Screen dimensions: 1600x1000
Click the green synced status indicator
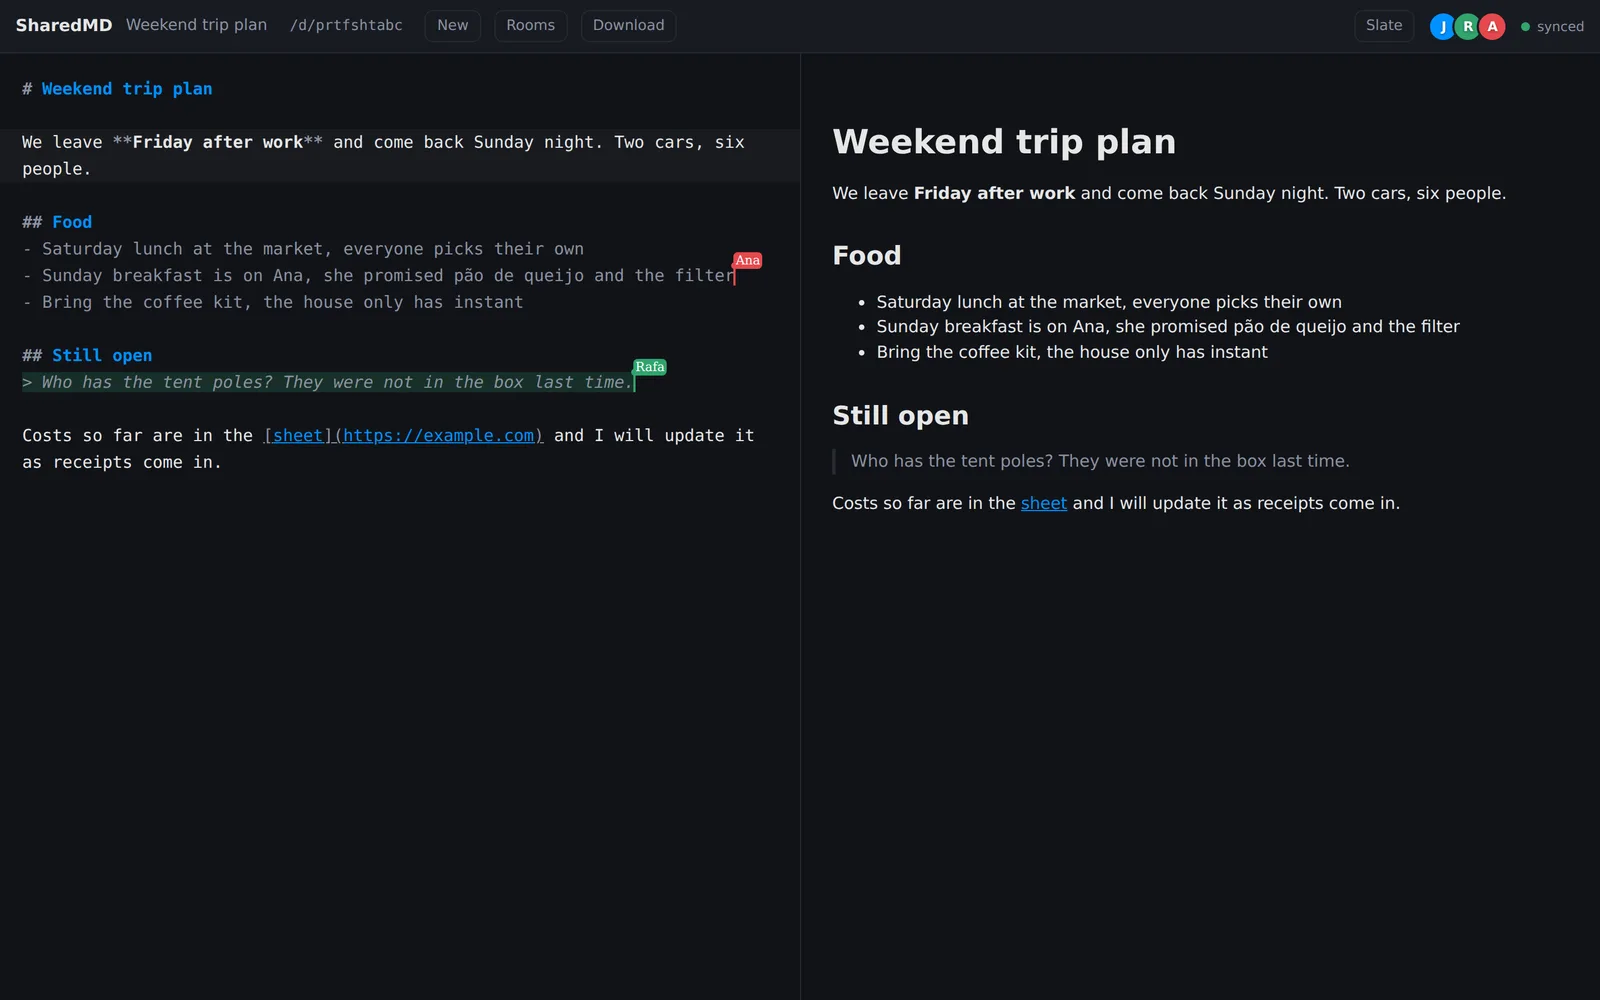point(1552,27)
